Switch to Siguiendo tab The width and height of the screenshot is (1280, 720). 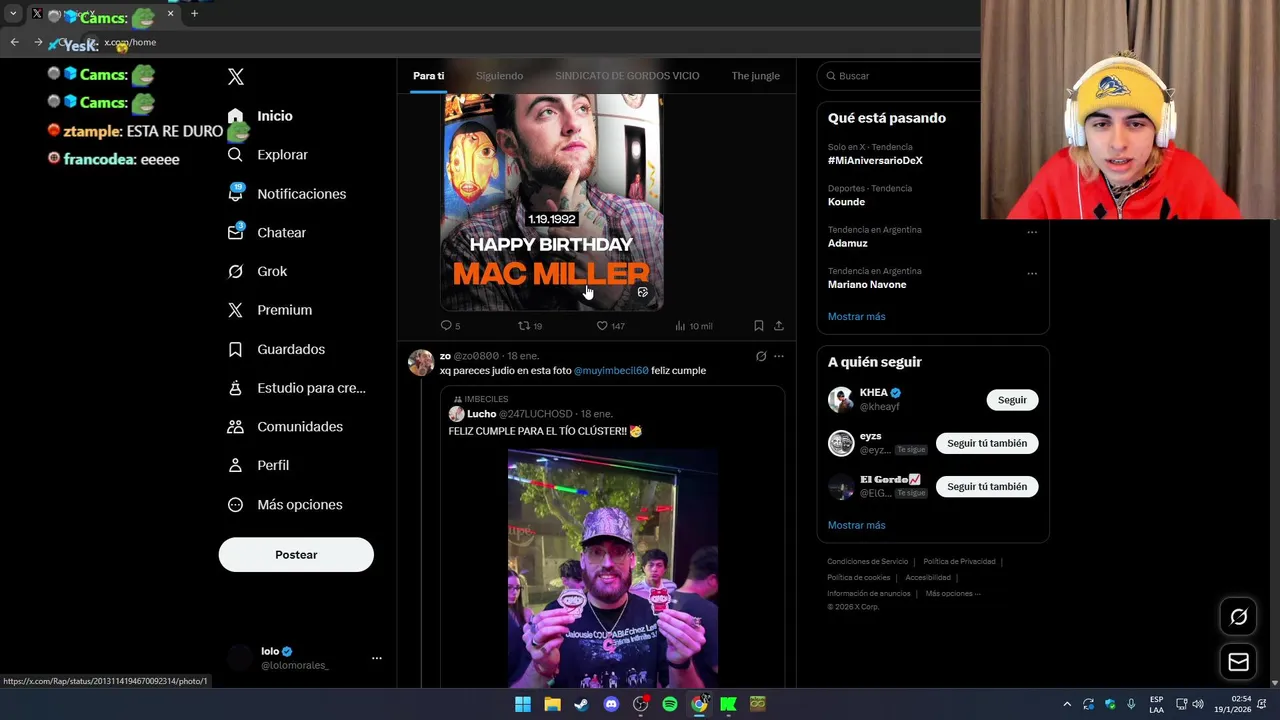pos(499,76)
